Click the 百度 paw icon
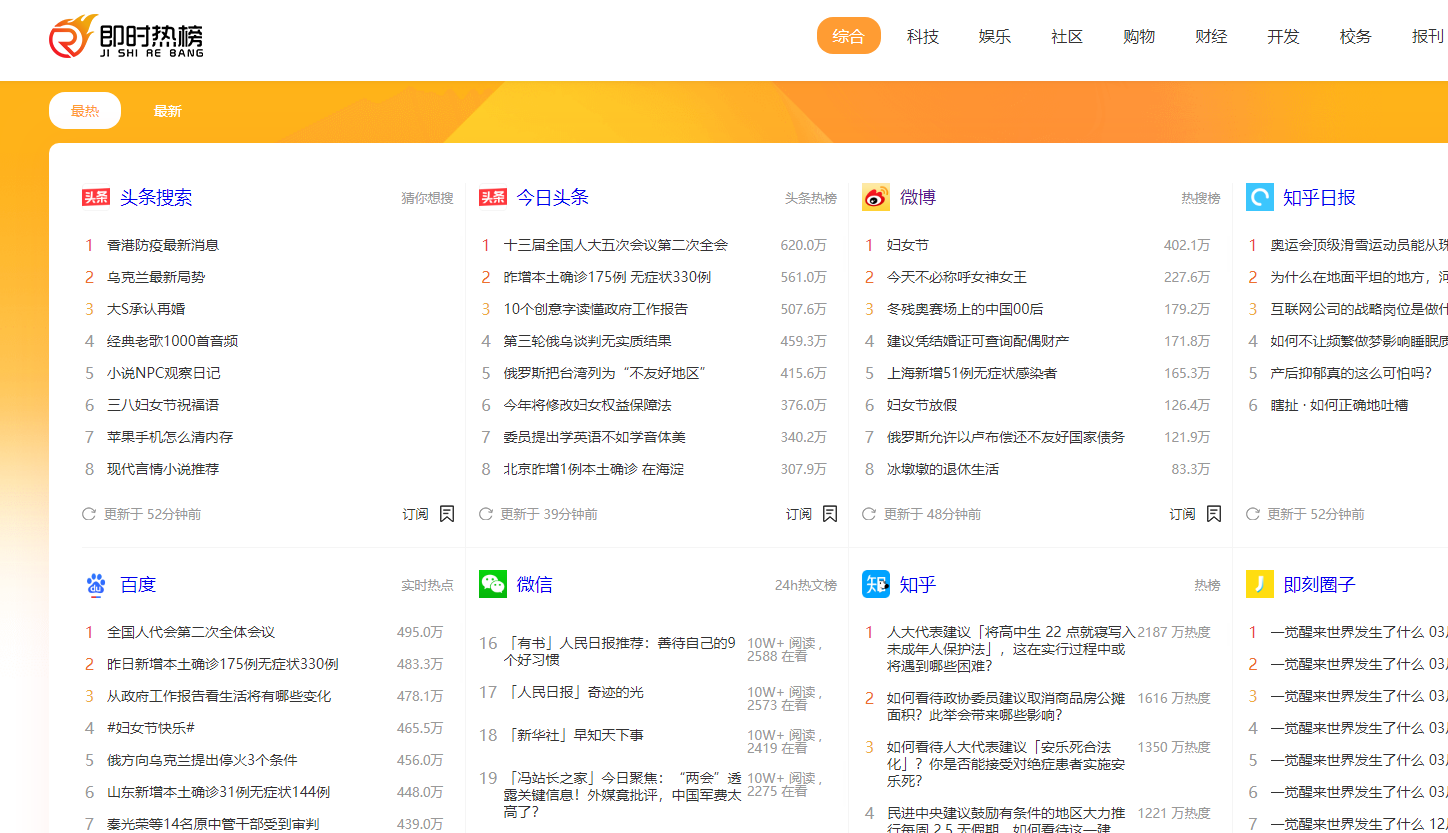 coord(96,585)
